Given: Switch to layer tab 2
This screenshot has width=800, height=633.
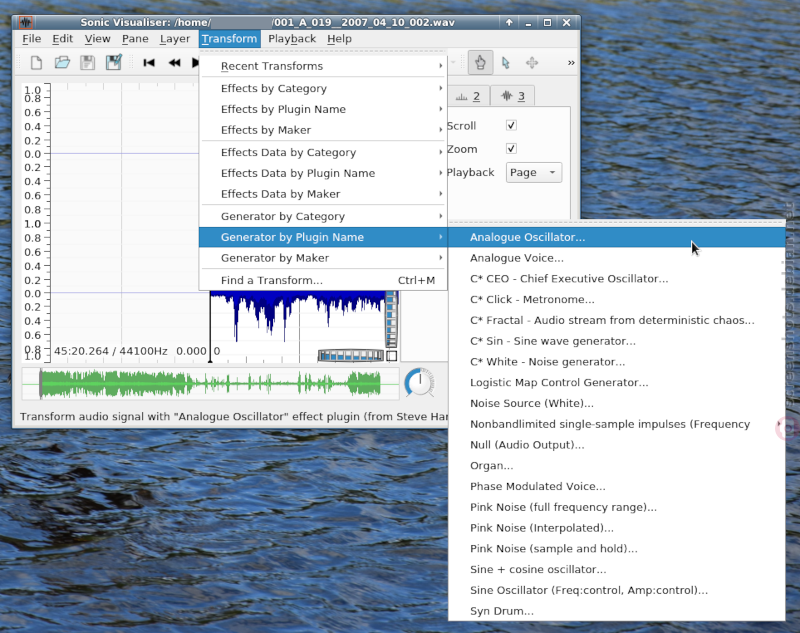Looking at the screenshot, I should [x=468, y=96].
